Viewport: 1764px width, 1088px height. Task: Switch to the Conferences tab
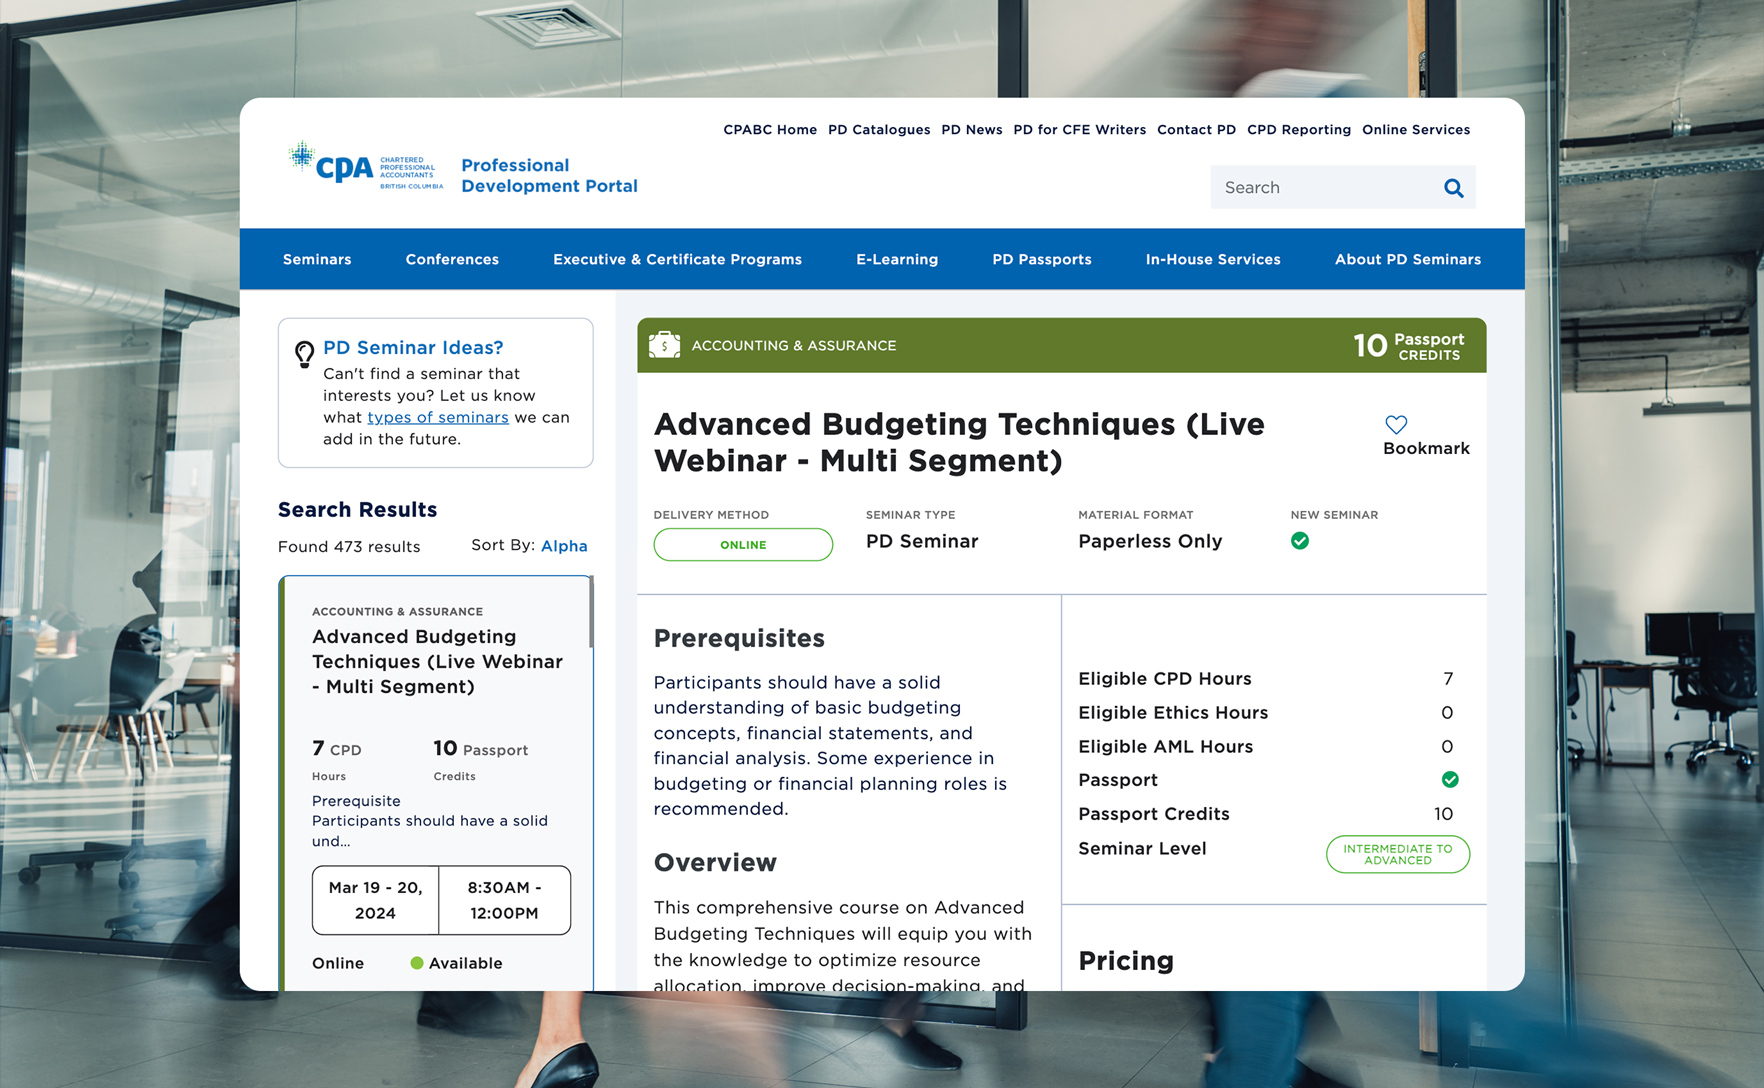coord(451,259)
